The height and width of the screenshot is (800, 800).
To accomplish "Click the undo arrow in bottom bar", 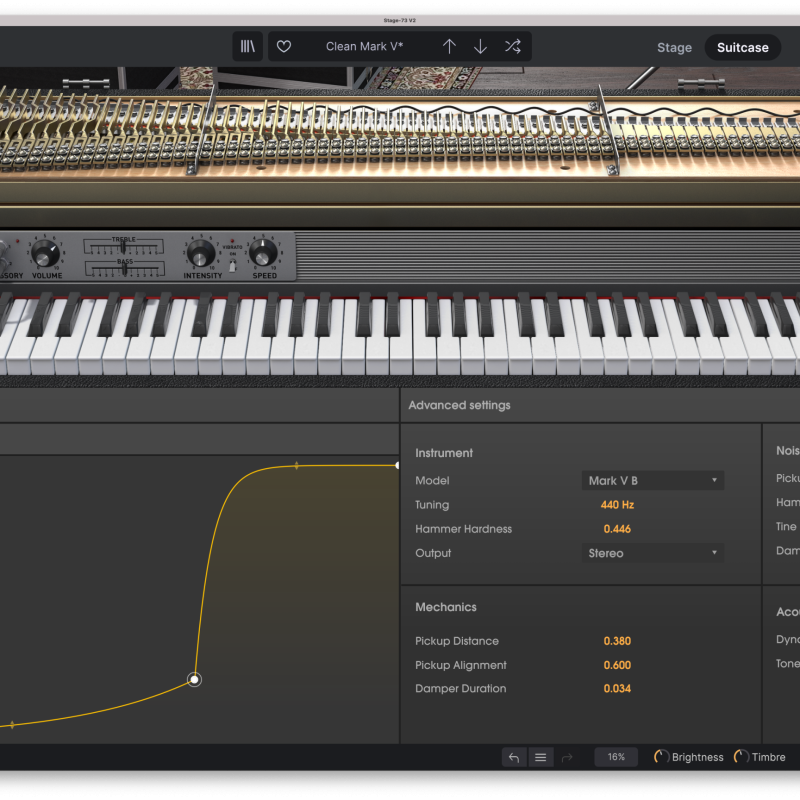I will (514, 757).
